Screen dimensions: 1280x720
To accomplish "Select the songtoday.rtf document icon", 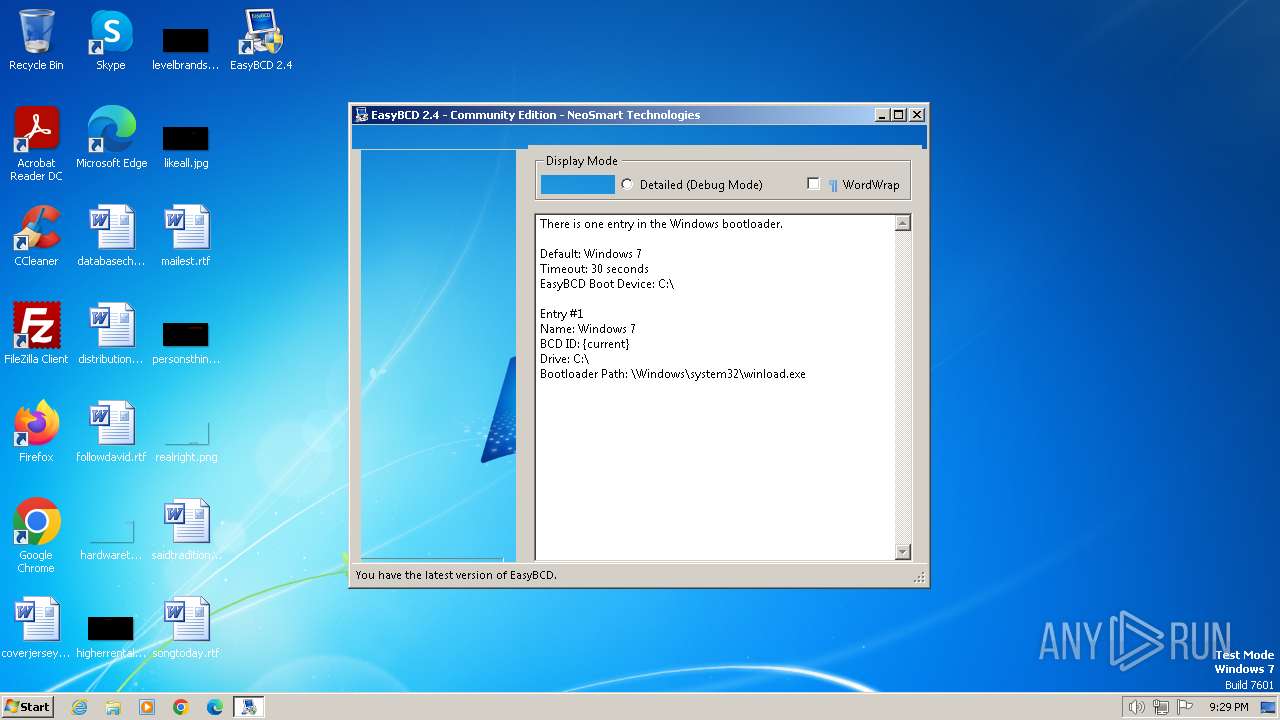I will 186,628.
